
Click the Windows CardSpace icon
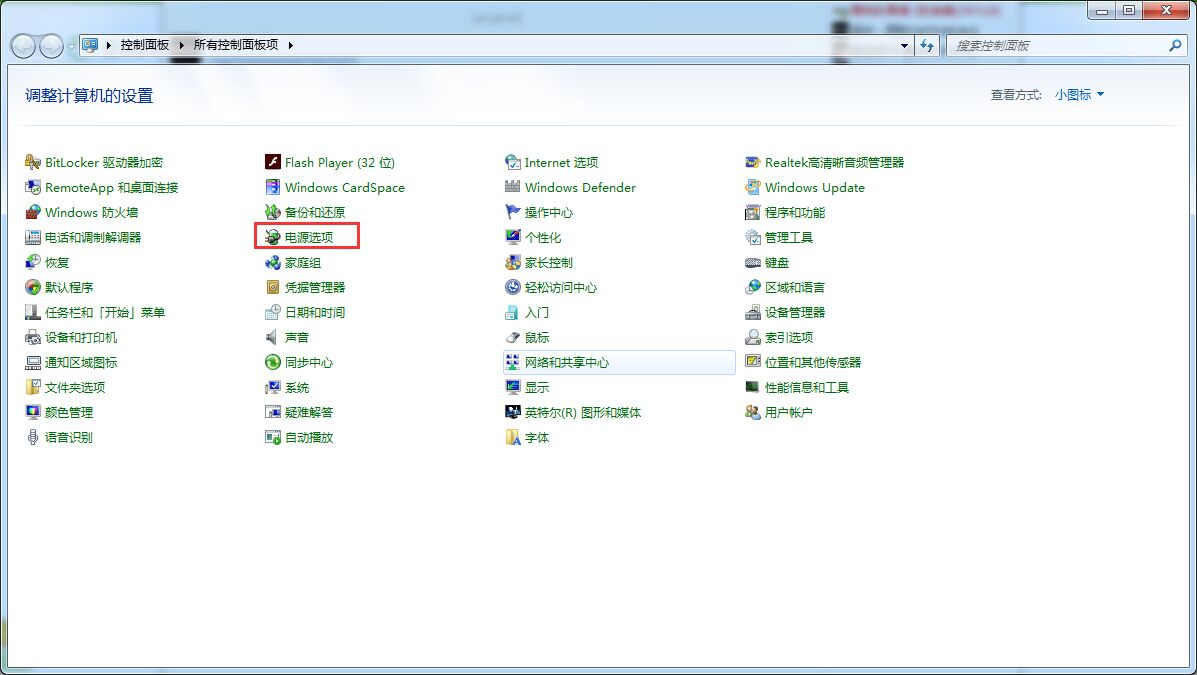(273, 187)
